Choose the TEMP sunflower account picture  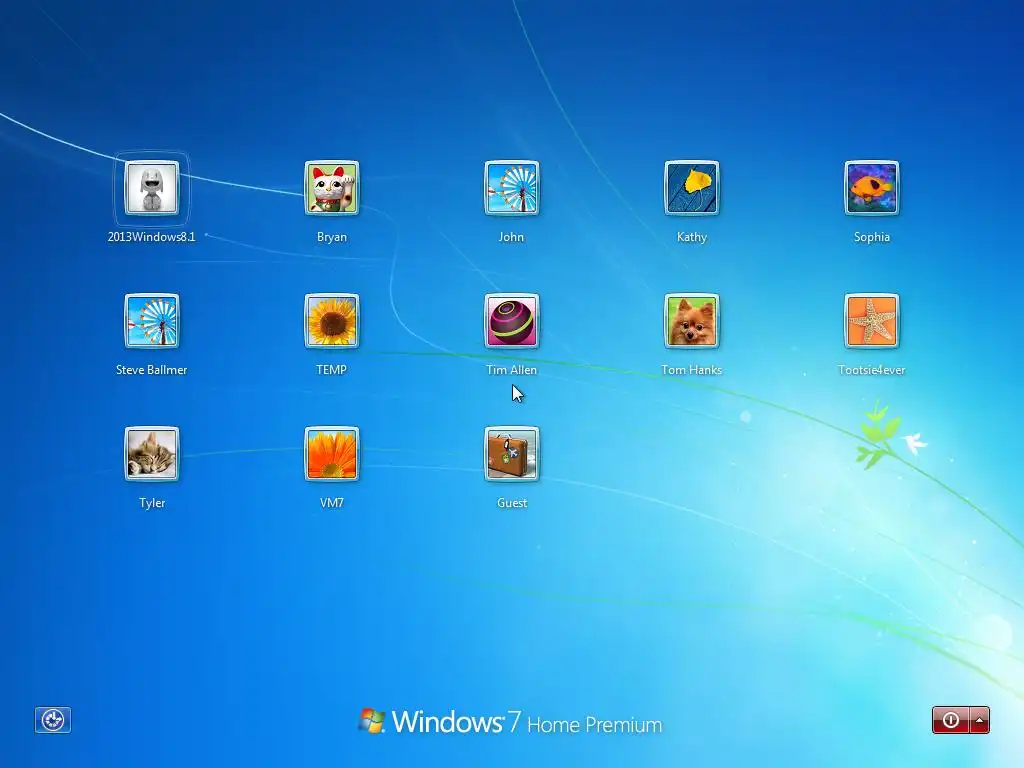(332, 321)
